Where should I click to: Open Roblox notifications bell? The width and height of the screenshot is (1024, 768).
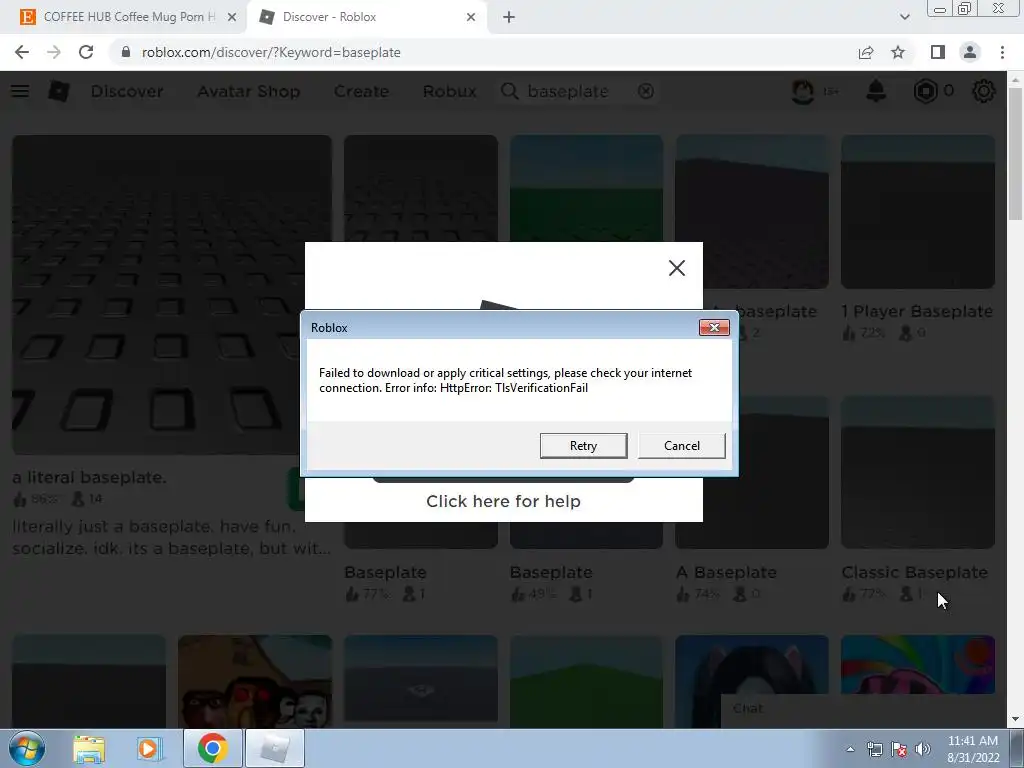(876, 91)
